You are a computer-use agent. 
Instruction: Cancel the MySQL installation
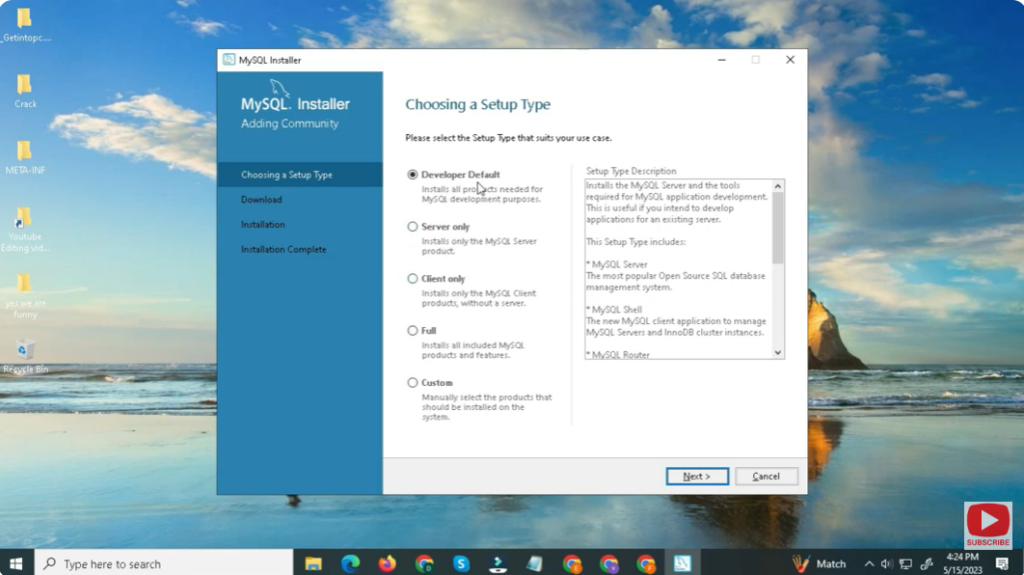click(x=766, y=476)
